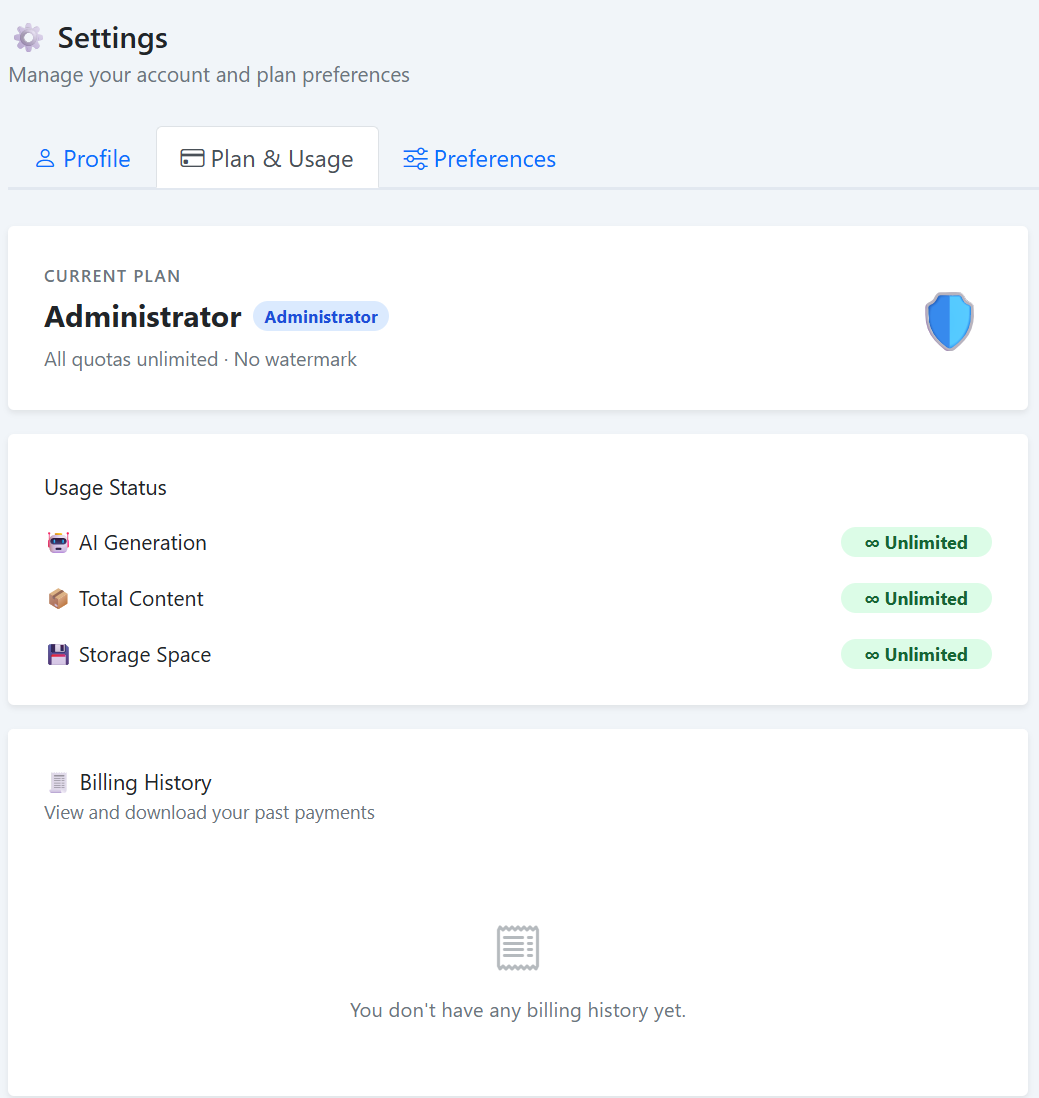This screenshot has width=1039, height=1098.
Task: Click the Total Content Unlimited badge
Action: point(916,599)
